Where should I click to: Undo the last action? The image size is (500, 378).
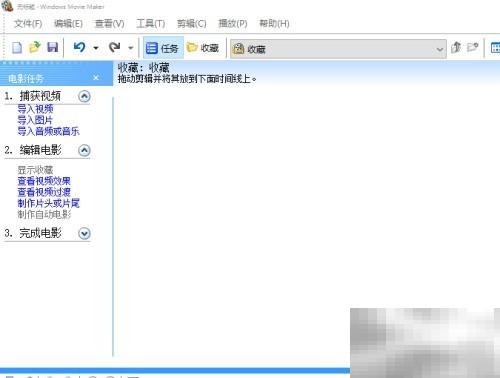[79, 47]
